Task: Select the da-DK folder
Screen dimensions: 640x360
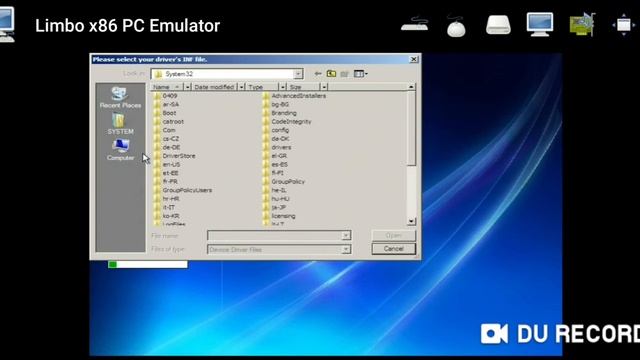Action: point(276,138)
